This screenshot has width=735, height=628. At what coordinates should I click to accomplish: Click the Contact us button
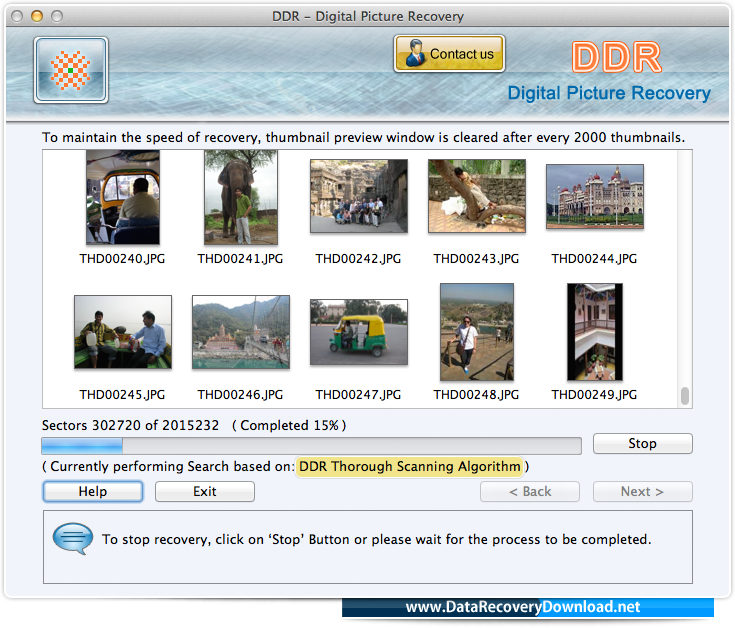449,53
